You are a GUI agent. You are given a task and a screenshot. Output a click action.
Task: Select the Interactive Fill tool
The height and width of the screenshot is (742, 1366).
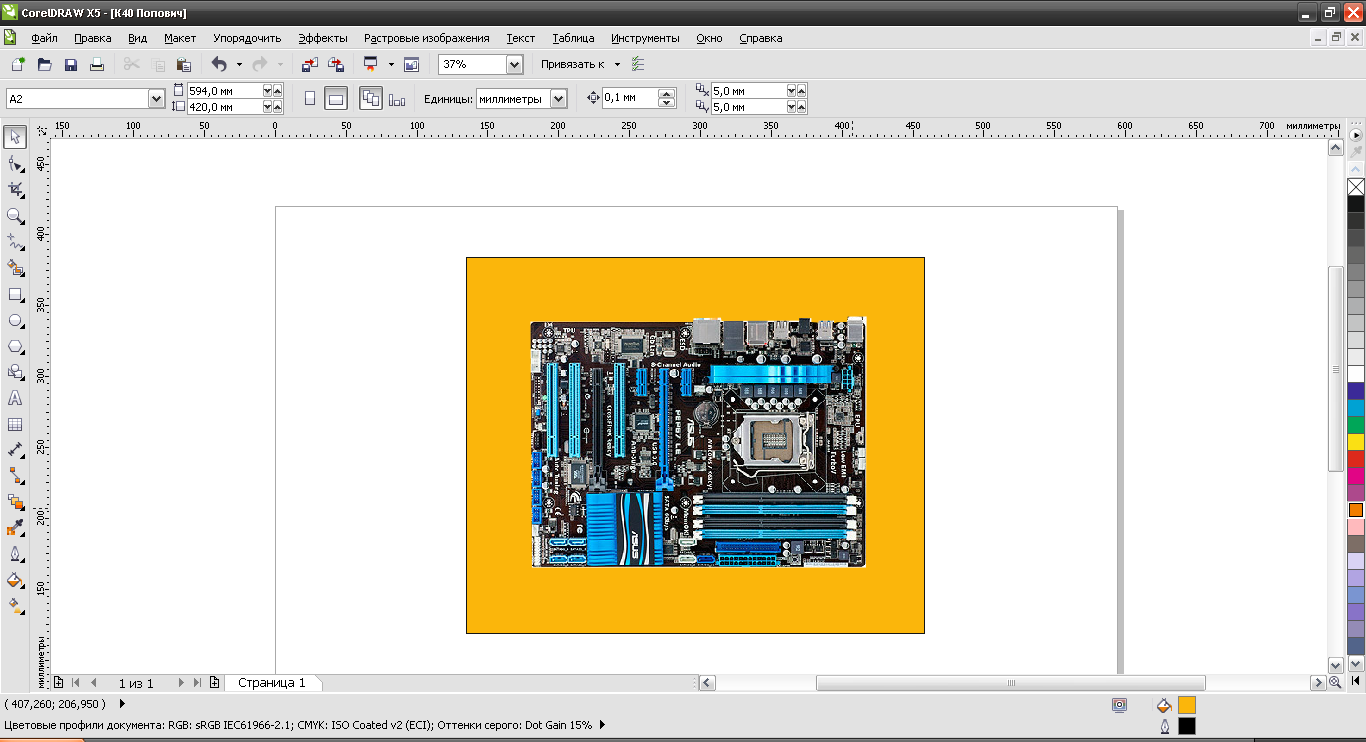point(15,606)
